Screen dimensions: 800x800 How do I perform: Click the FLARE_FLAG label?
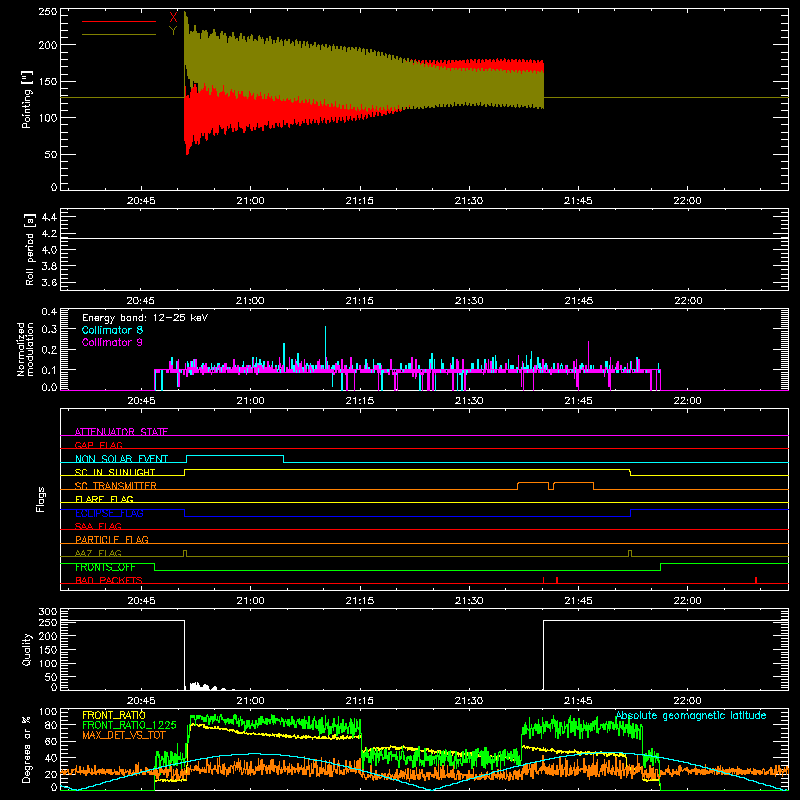(x=104, y=499)
